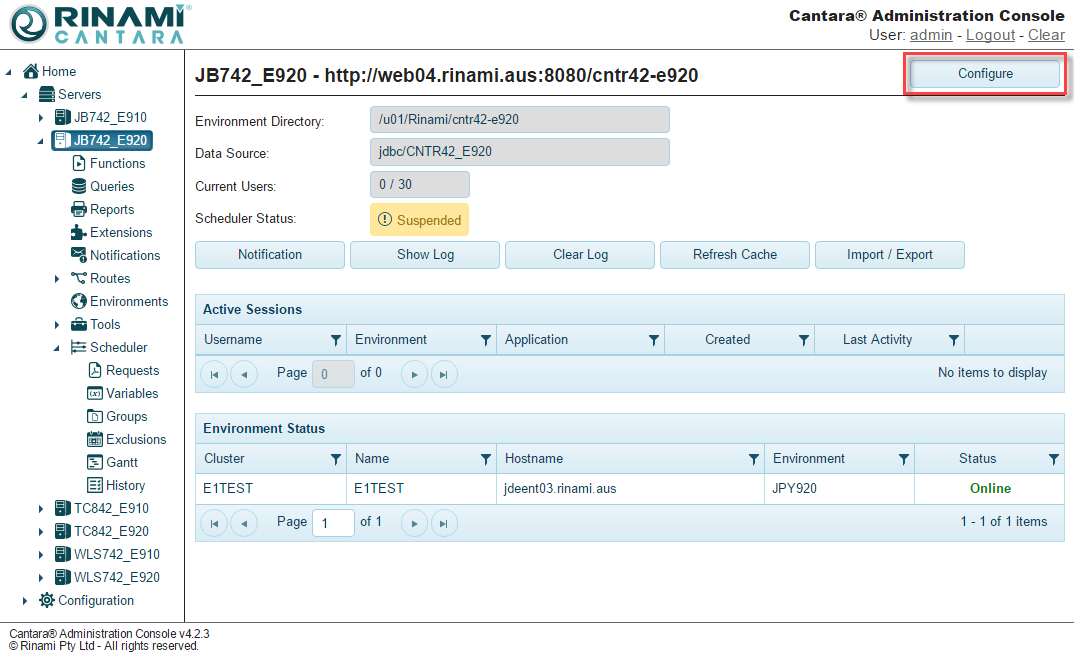Image resolution: width=1074 pixels, height=672 pixels.
Task: Click the Environments globe icon
Action: 79,301
